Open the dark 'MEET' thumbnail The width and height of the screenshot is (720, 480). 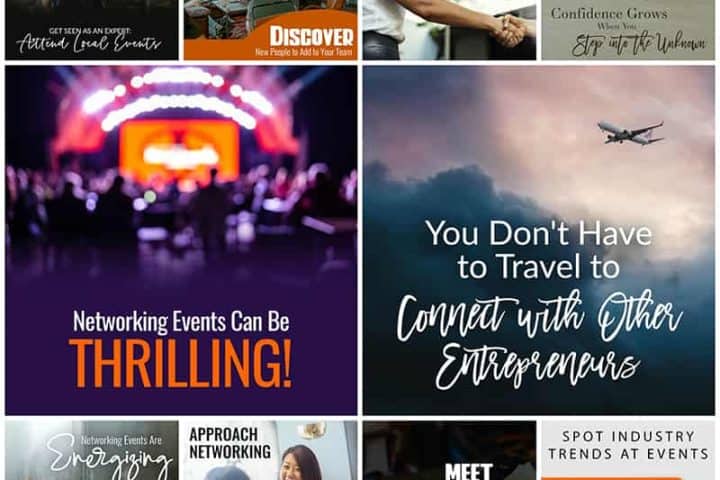[449, 451]
